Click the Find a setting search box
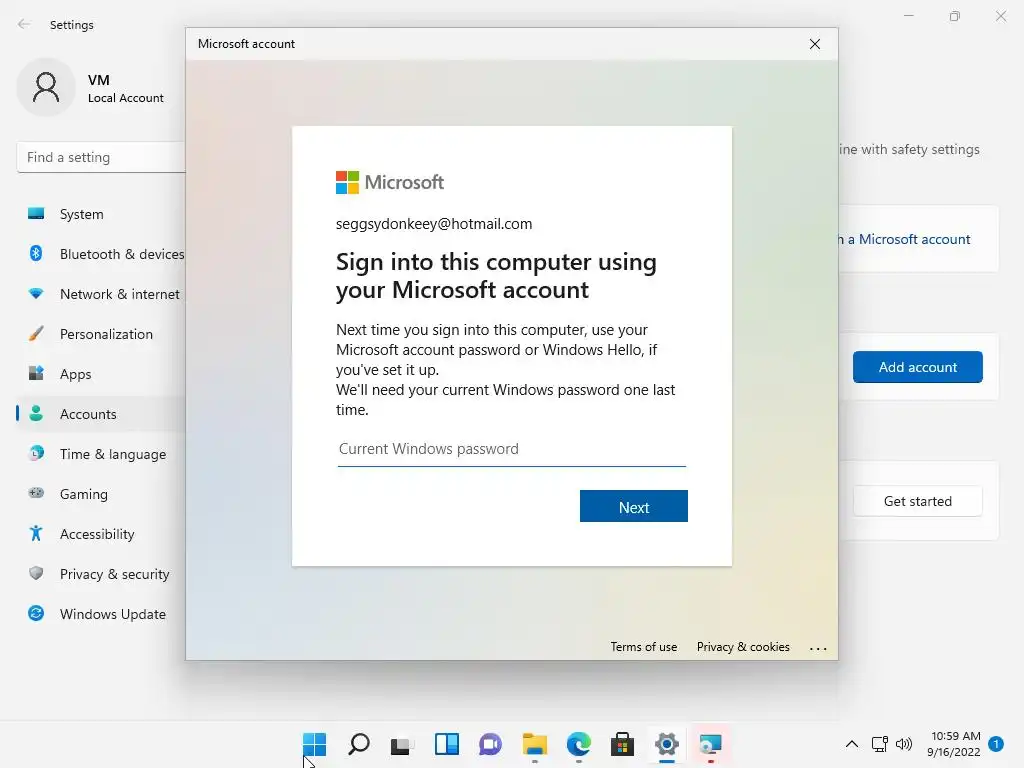Screen dimensions: 1024x768 point(101,157)
